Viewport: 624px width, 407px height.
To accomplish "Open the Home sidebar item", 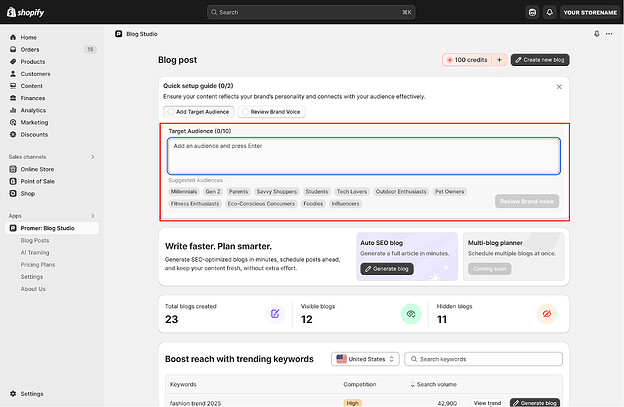I will [x=29, y=37].
